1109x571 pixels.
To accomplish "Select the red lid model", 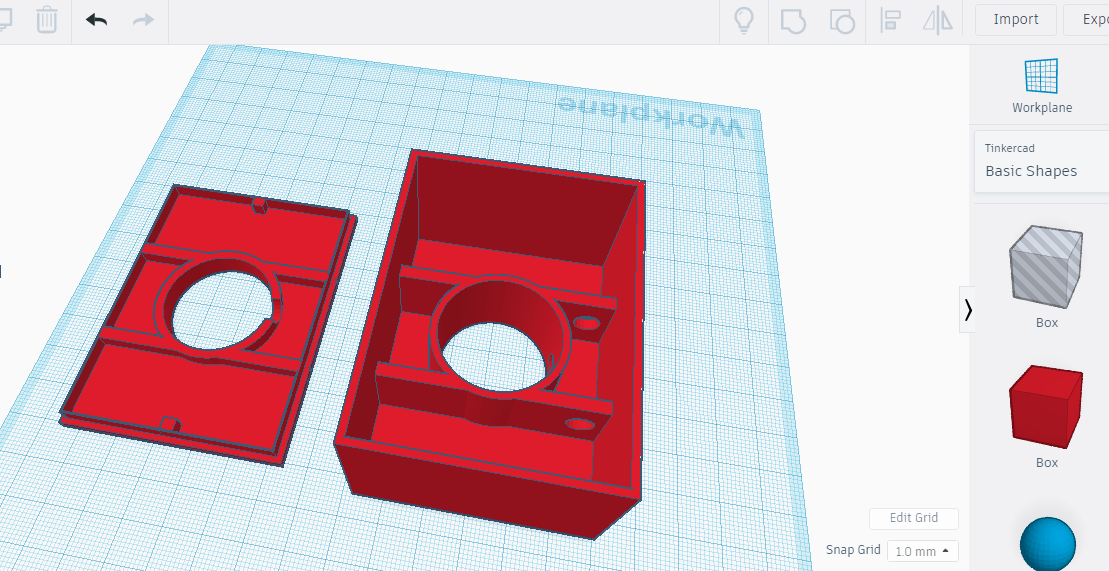I will (209, 325).
